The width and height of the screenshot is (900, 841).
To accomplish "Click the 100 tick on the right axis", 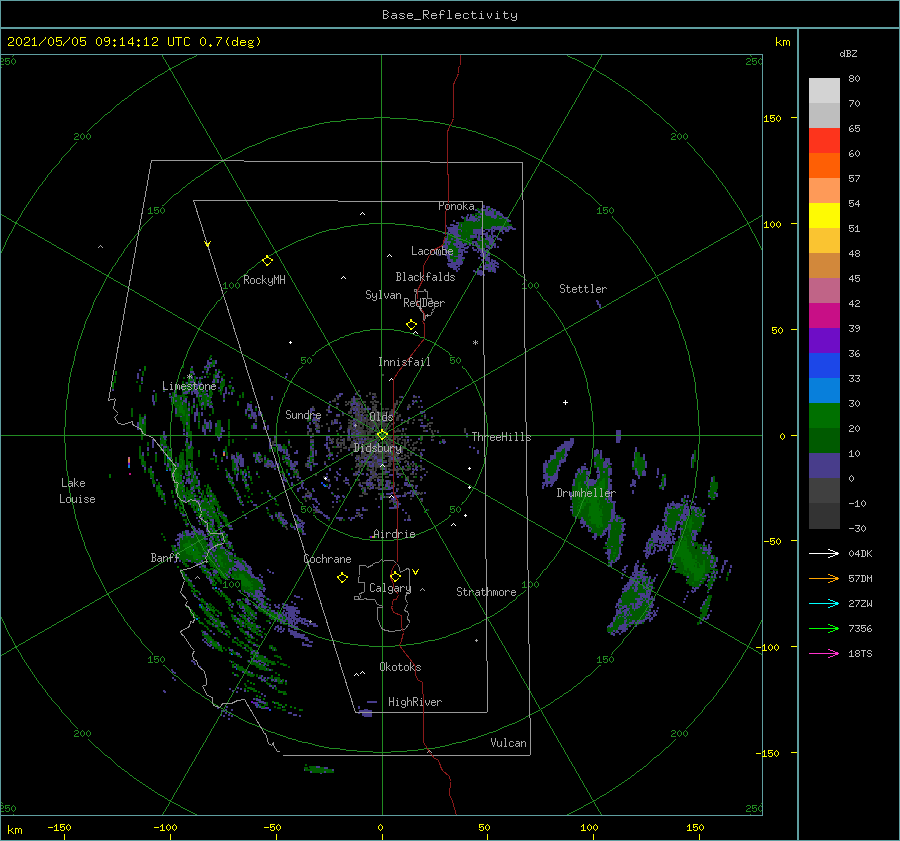I will point(772,224).
